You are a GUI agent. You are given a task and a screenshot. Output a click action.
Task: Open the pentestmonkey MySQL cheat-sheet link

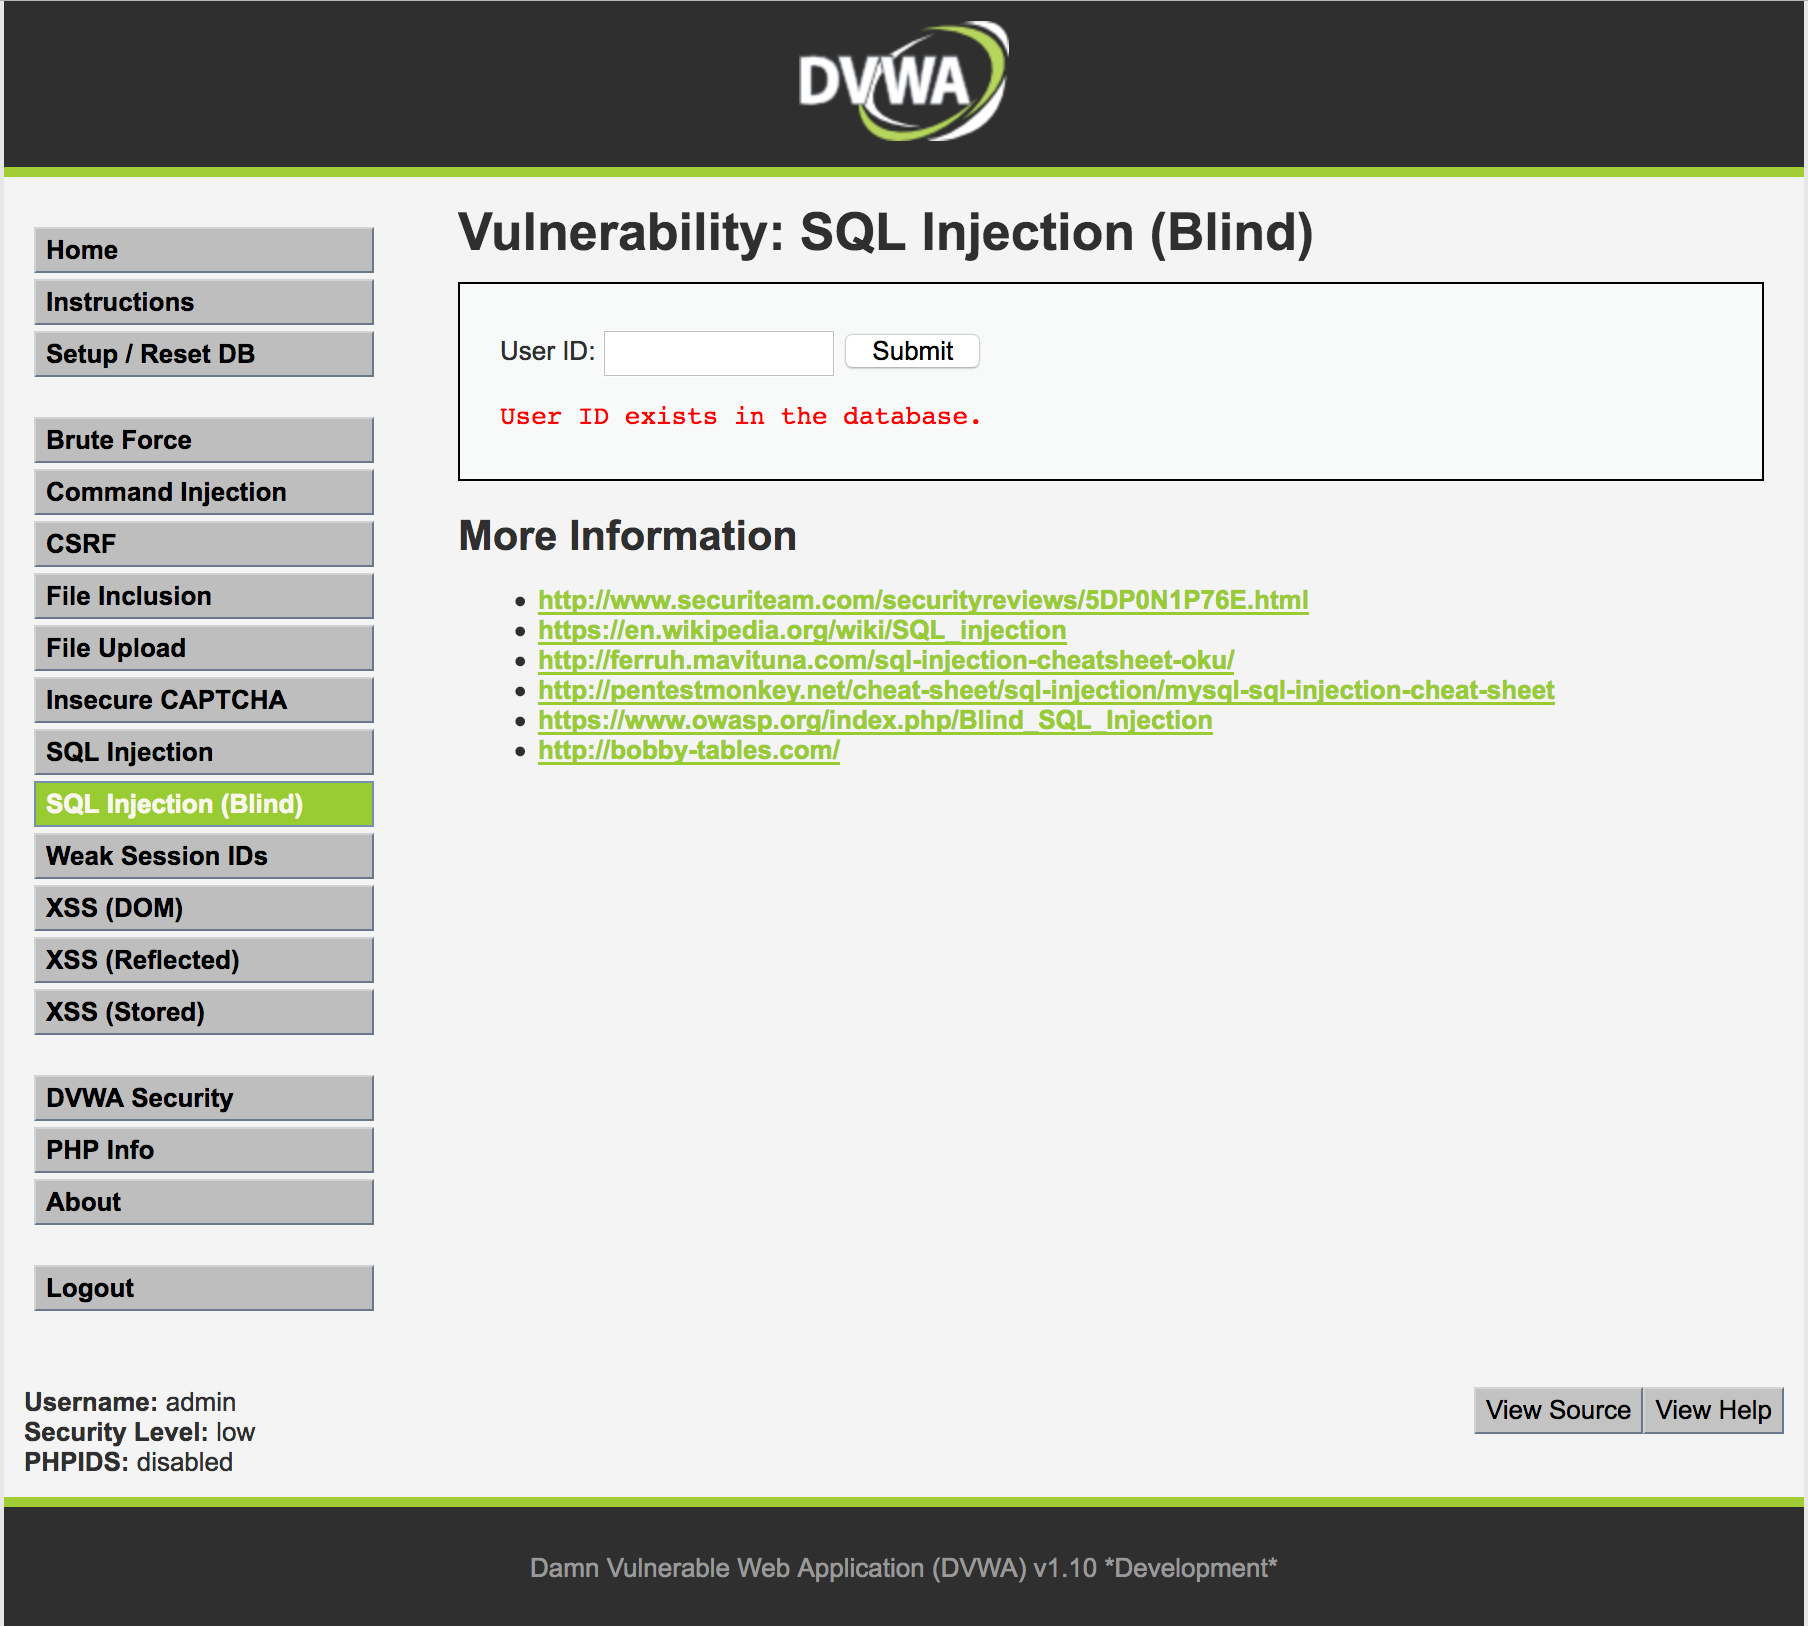point(1046,690)
